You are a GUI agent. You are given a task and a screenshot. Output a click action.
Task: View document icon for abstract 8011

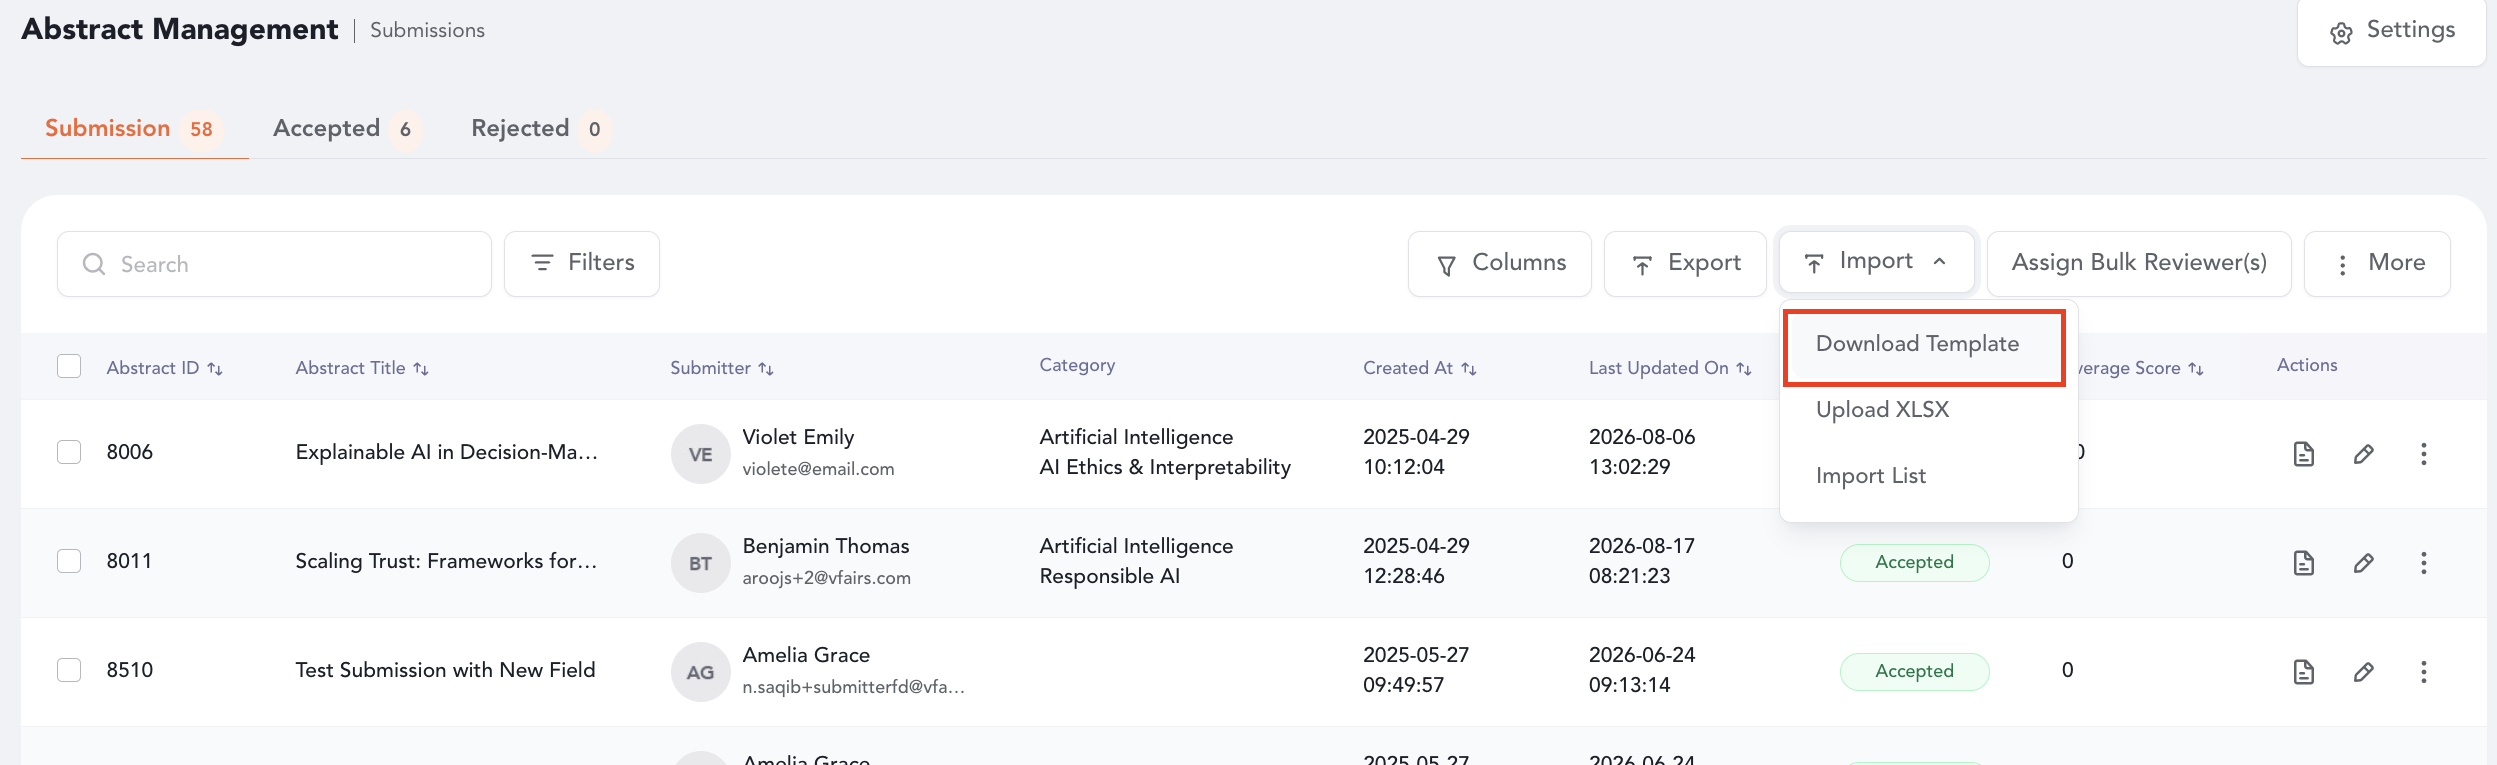[x=2304, y=563]
